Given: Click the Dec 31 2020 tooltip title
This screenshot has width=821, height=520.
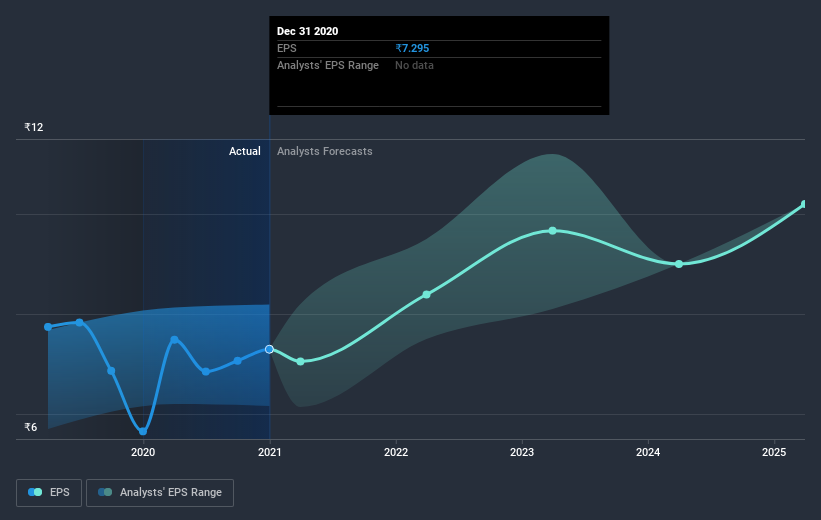Looking at the screenshot, I should (307, 31).
